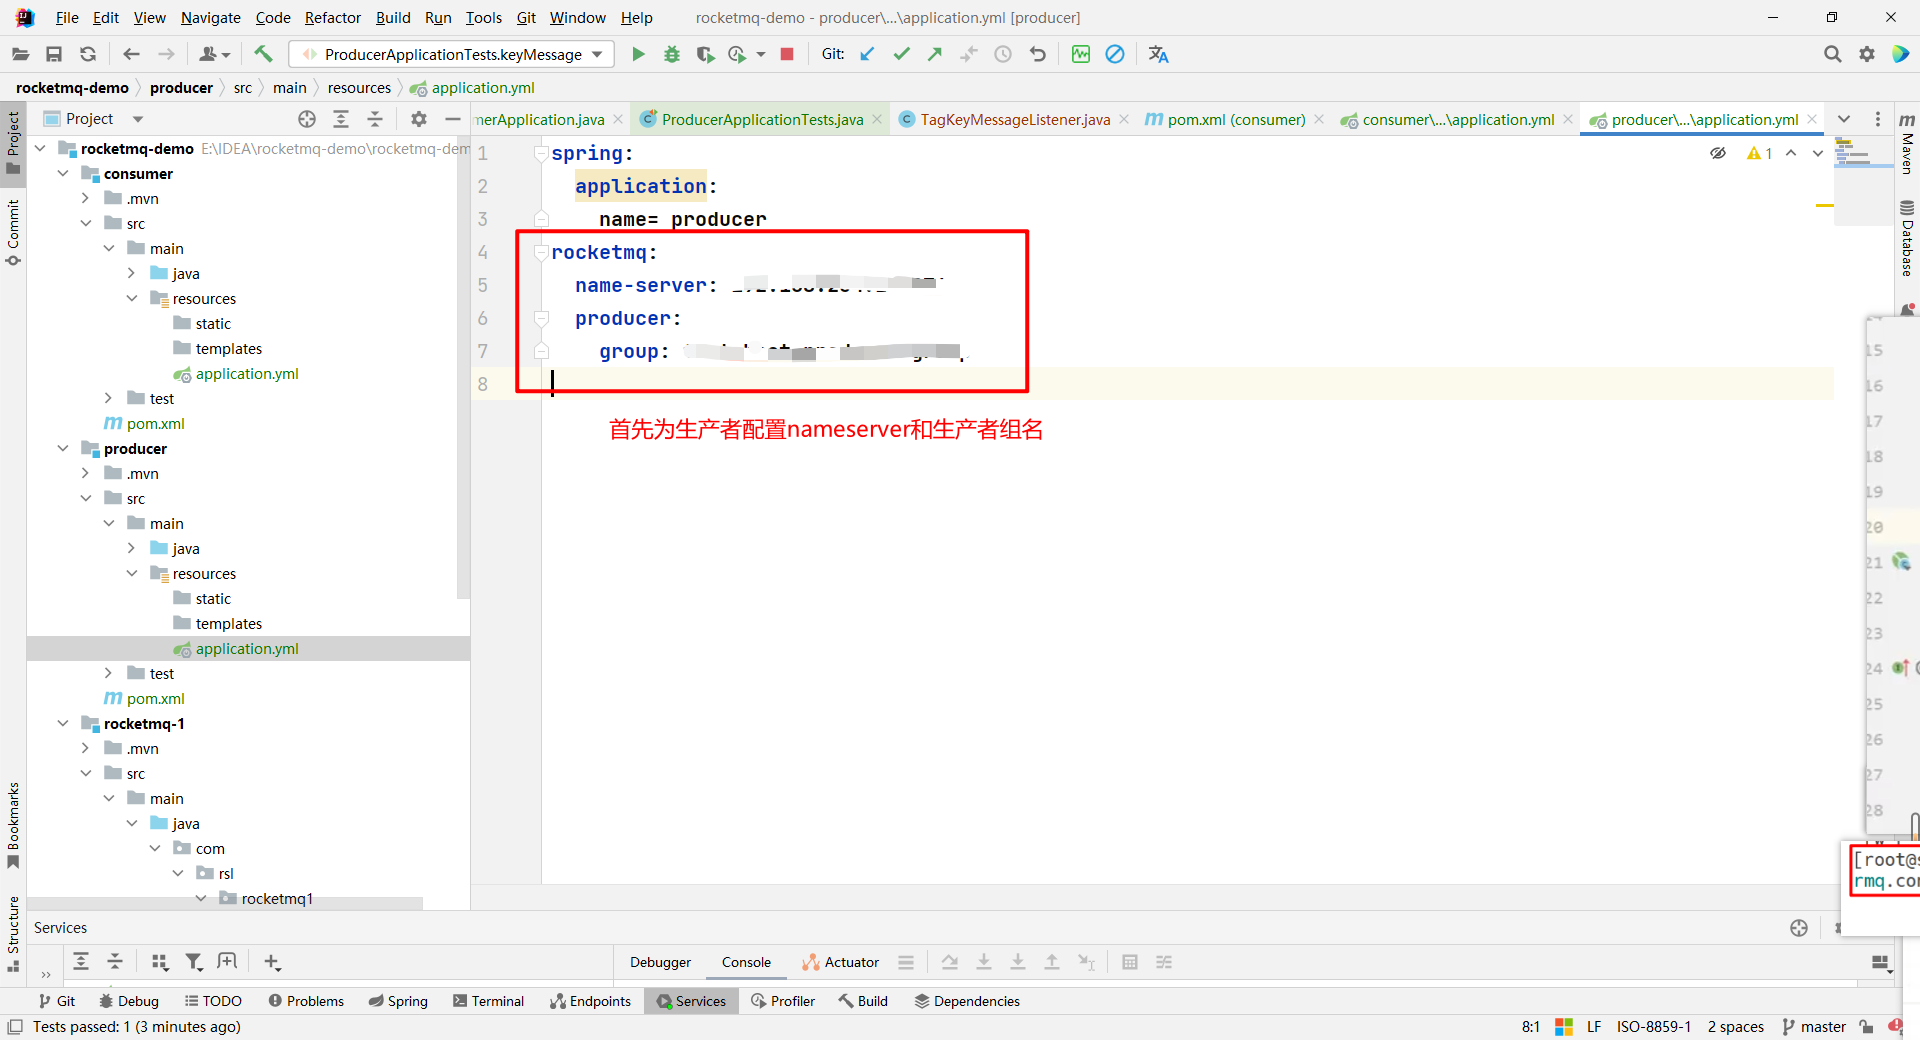The width and height of the screenshot is (1920, 1040).
Task: Collapse the producer module folder
Action: point(63,449)
